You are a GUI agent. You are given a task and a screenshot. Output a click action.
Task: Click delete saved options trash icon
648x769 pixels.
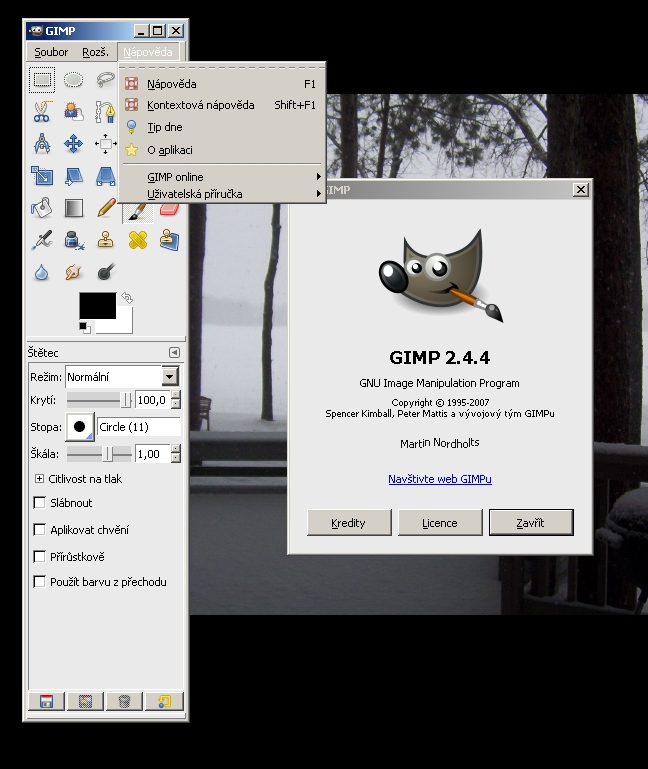125,701
